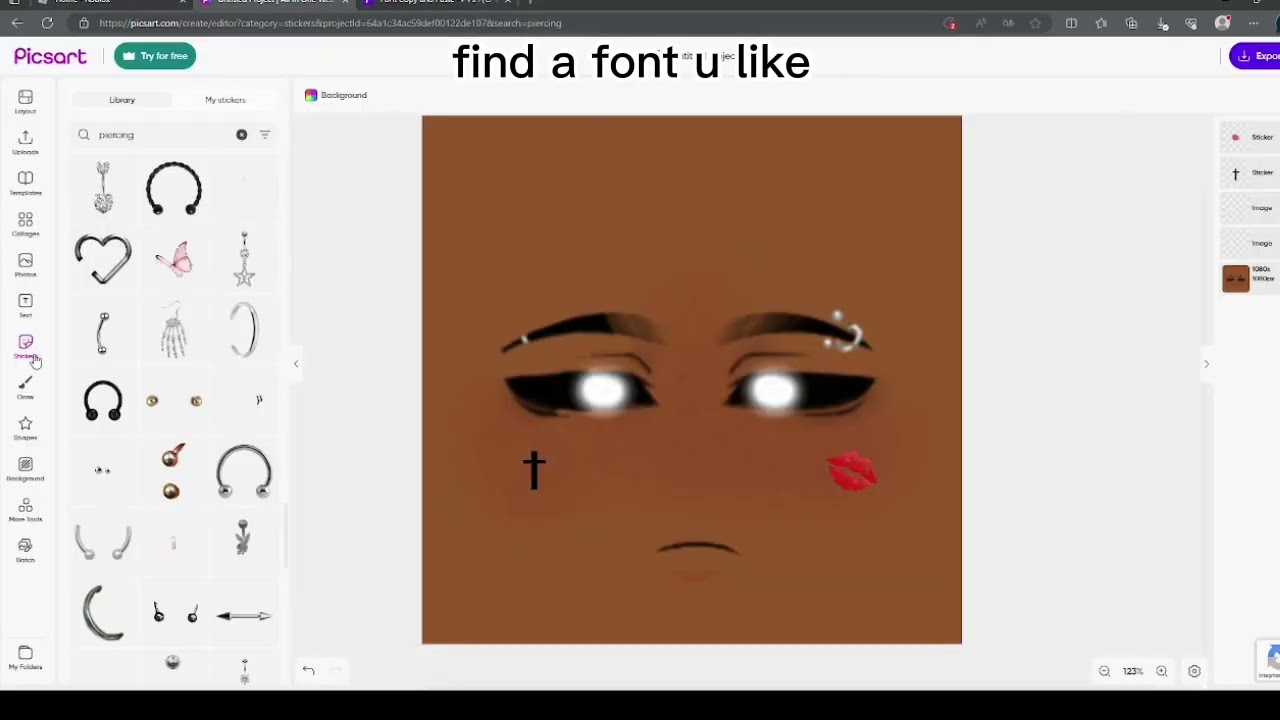Screen dimensions: 1280x720
Task: Add the dangling star piercing sticker
Action: 244,259
